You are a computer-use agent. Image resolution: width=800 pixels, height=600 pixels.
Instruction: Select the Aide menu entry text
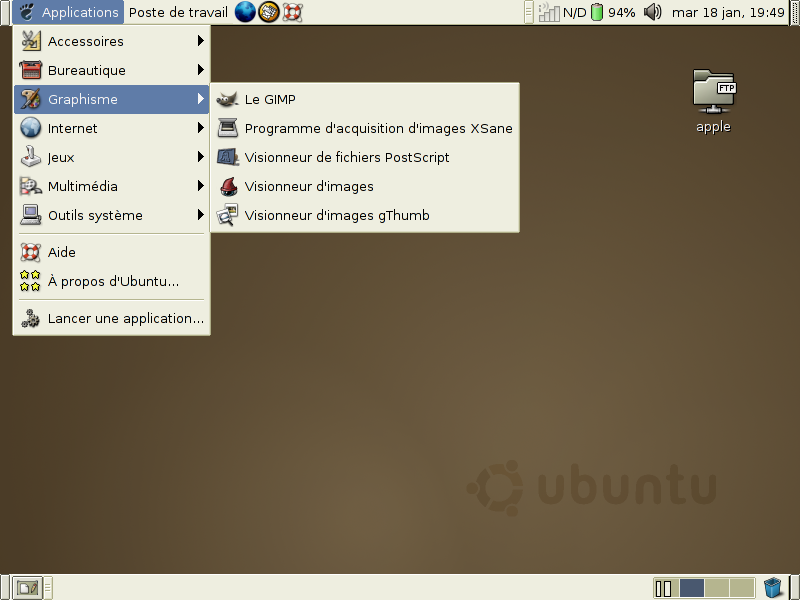(62, 252)
